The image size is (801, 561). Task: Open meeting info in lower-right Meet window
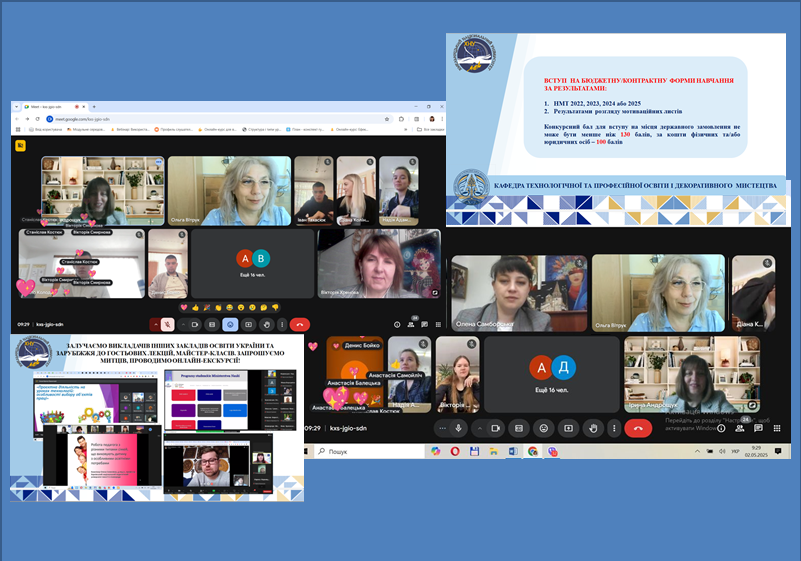point(721,428)
